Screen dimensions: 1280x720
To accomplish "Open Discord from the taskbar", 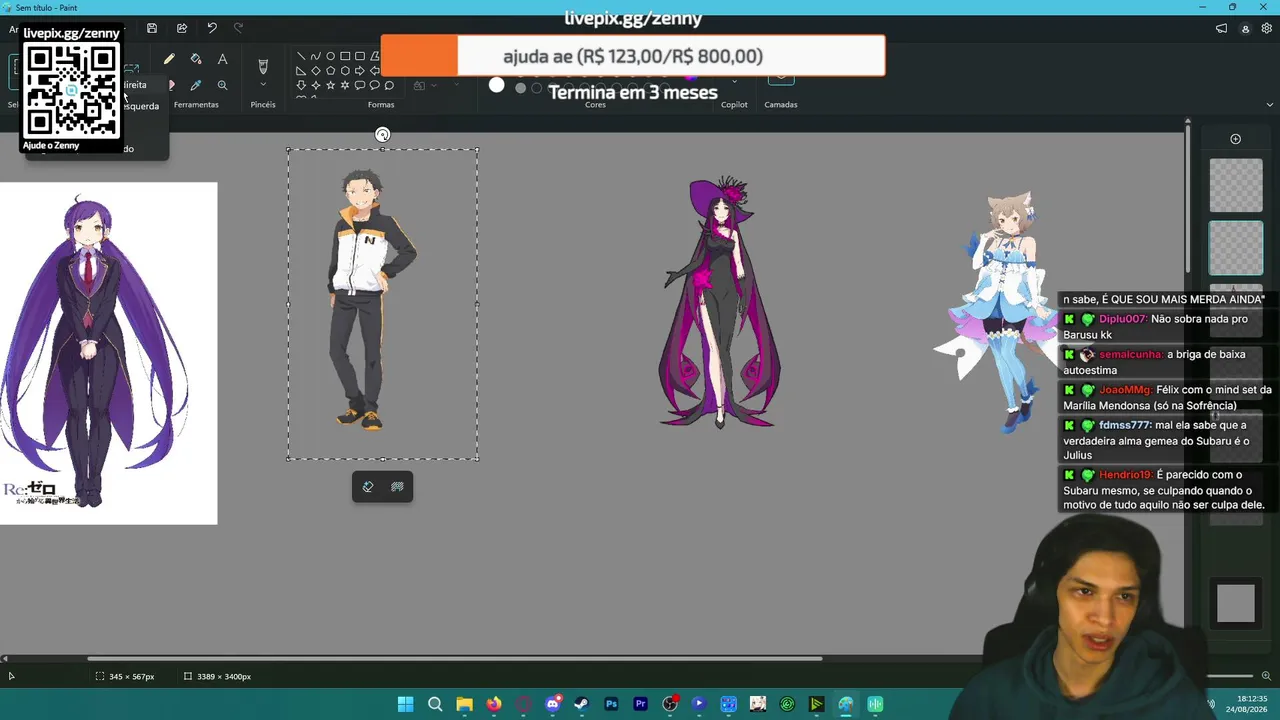I will (x=552, y=704).
